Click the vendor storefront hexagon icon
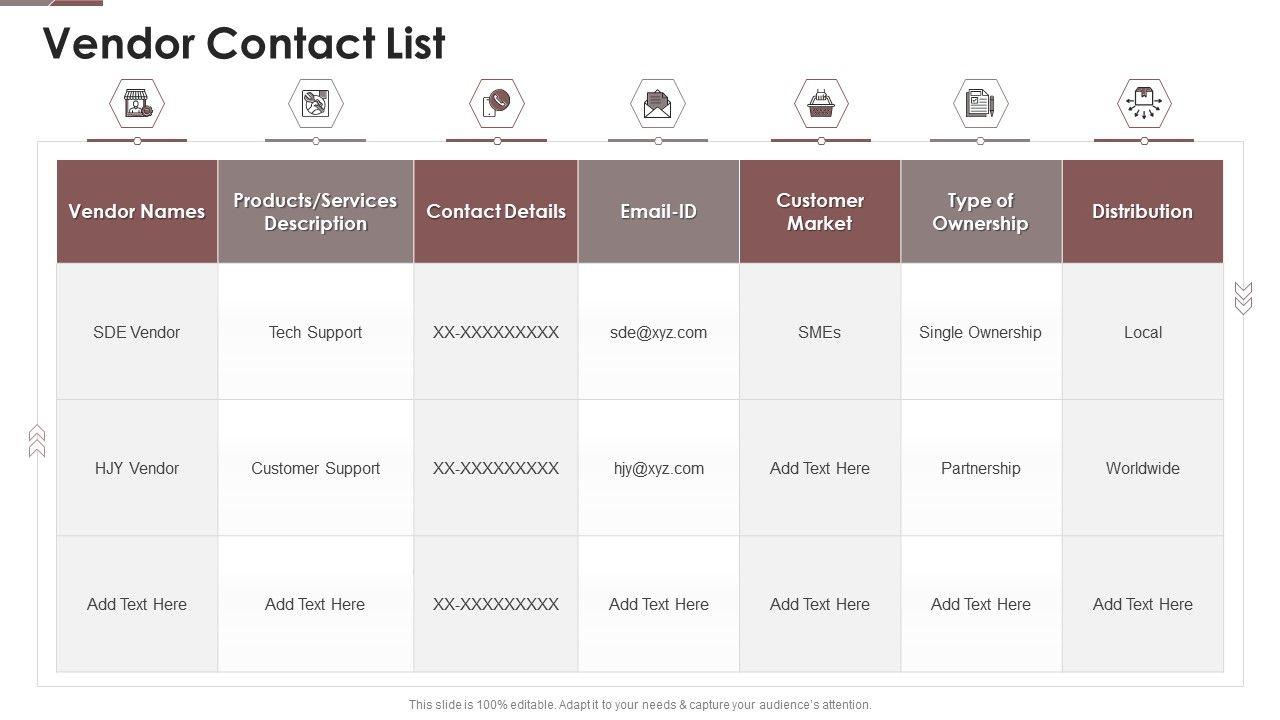The height and width of the screenshot is (720, 1280). 136,104
